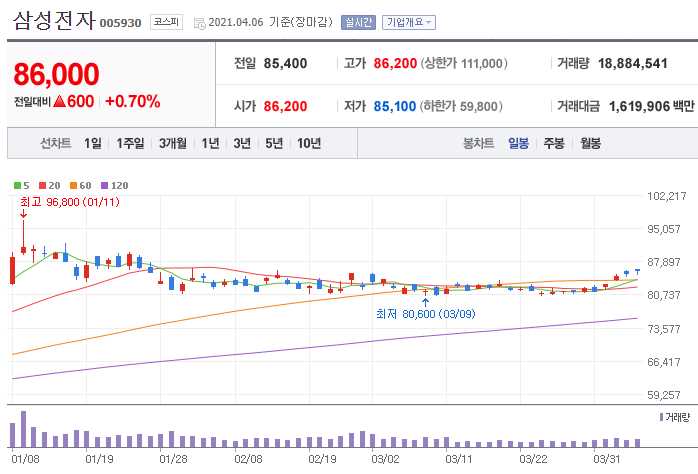Click the 시가 value 86,200
The image size is (698, 474).
(285, 106)
